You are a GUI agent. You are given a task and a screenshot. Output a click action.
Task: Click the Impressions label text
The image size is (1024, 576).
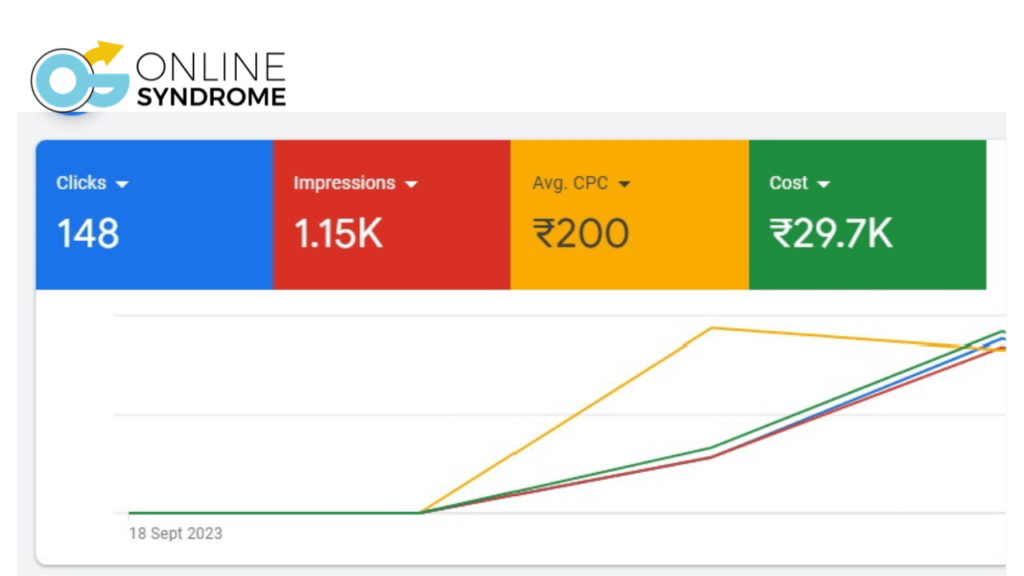[x=344, y=183]
